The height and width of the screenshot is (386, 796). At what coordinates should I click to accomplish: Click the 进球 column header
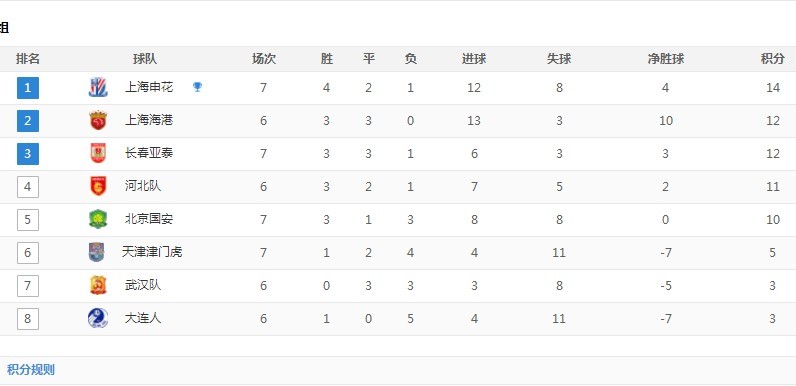coord(474,59)
